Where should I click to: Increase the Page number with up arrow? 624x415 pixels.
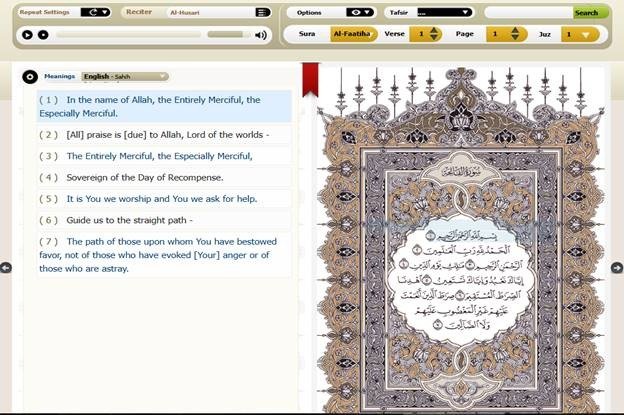click(515, 30)
